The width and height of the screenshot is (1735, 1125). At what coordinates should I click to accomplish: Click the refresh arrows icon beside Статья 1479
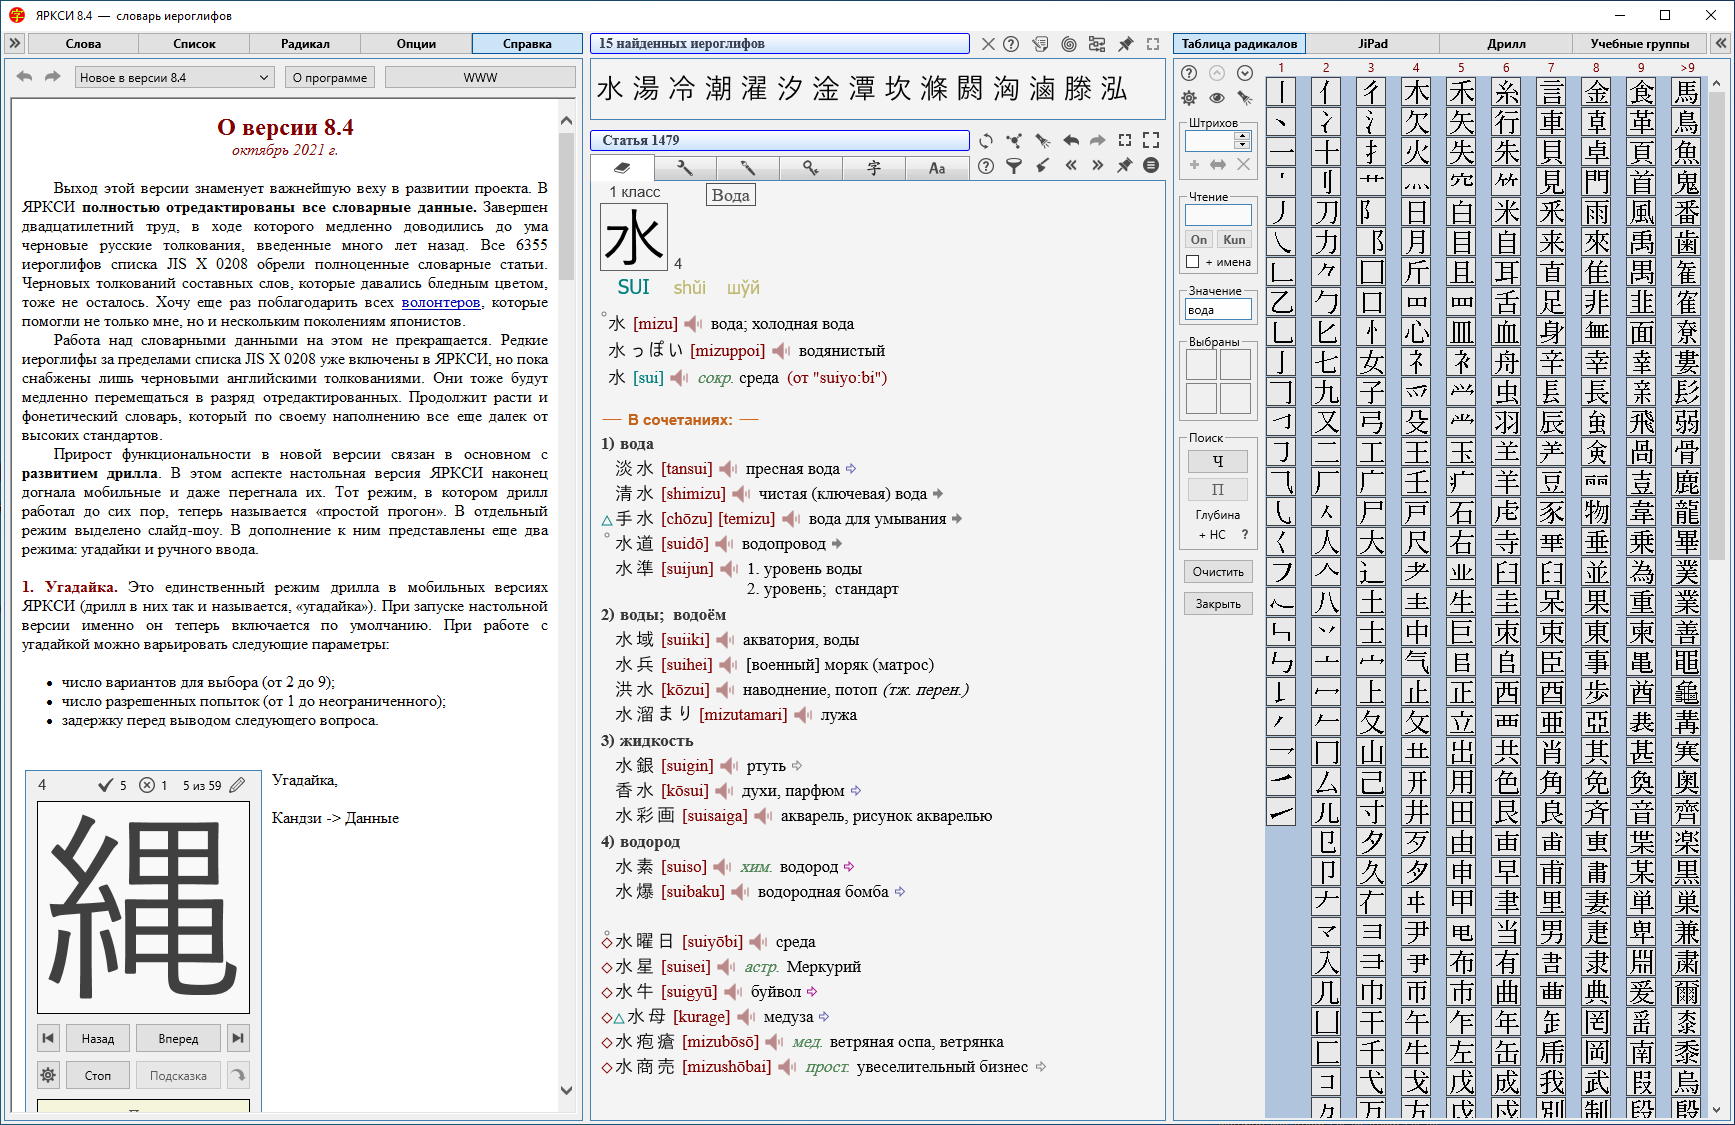tap(986, 141)
